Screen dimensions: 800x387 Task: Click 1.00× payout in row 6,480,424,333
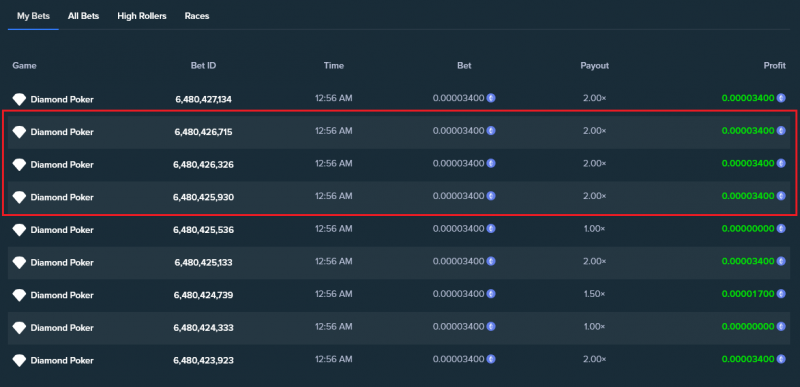[x=594, y=326]
